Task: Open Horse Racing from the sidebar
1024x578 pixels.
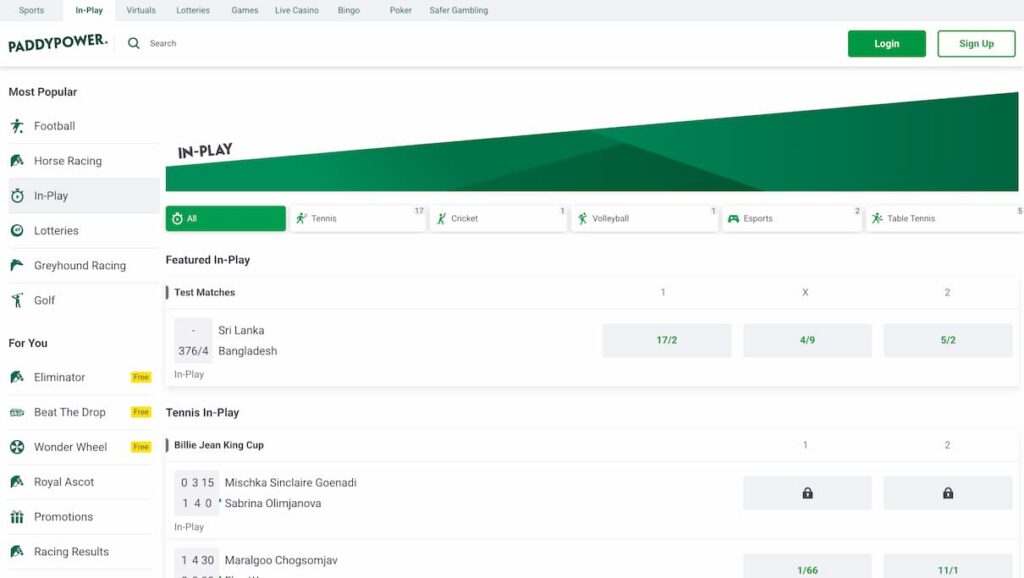Action: click(17, 161)
